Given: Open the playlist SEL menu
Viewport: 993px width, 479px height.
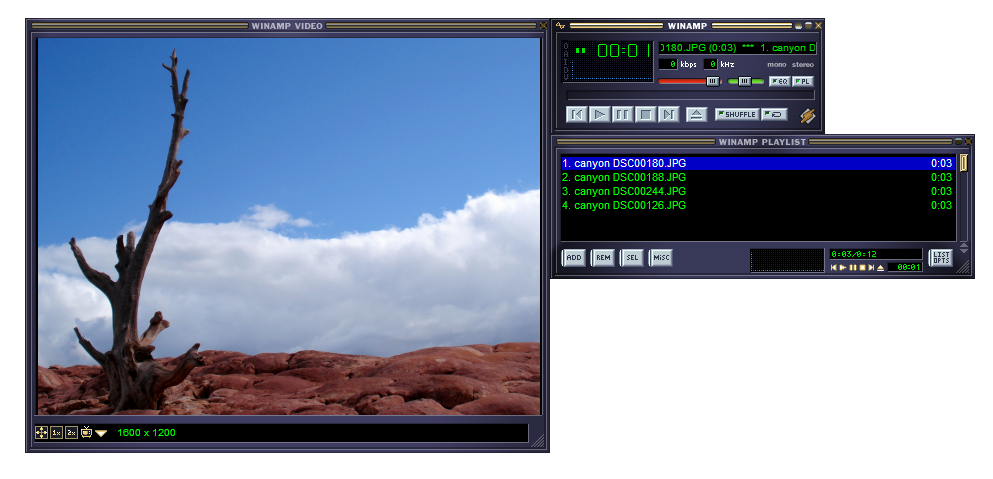Looking at the screenshot, I should (632, 258).
